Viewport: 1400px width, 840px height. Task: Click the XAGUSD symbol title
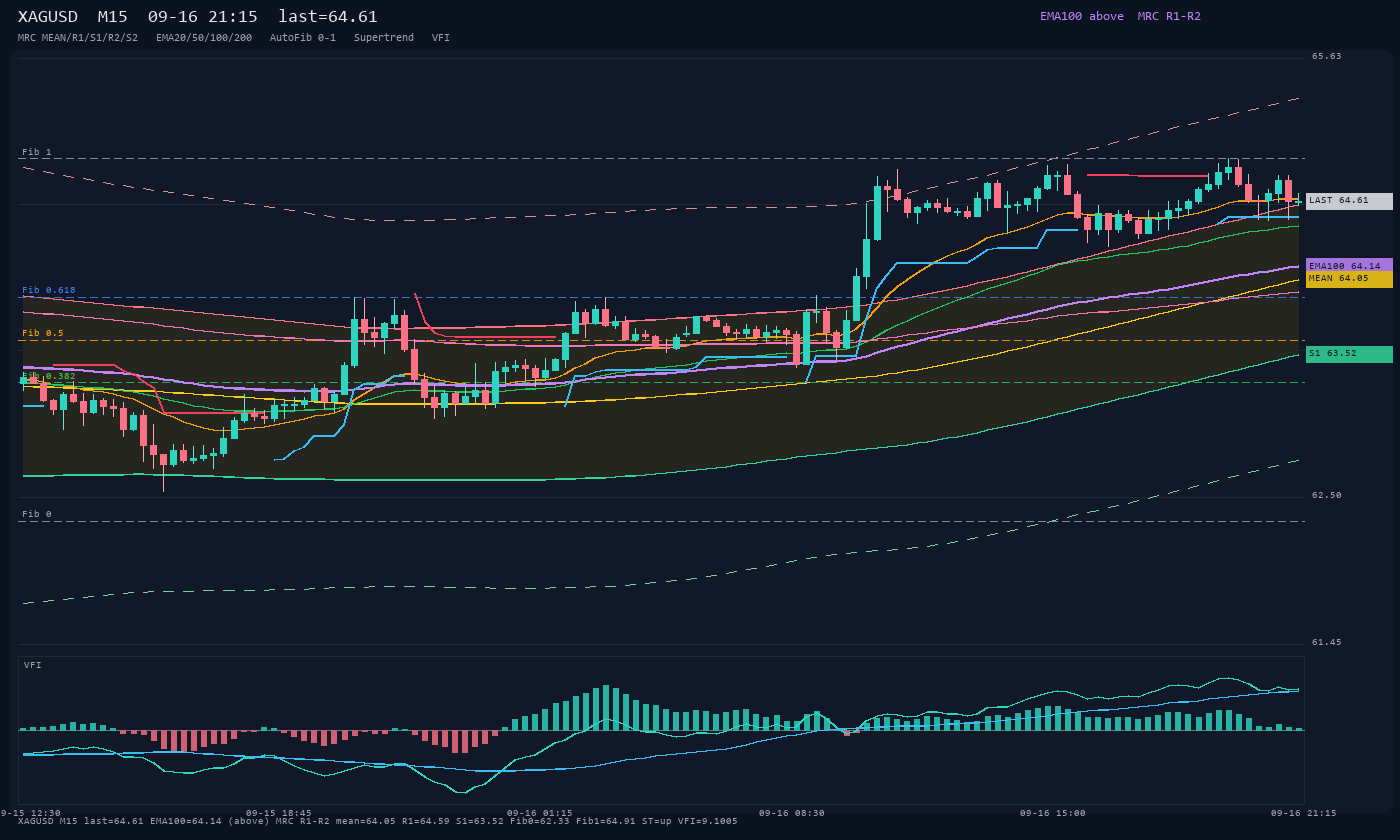coord(47,17)
